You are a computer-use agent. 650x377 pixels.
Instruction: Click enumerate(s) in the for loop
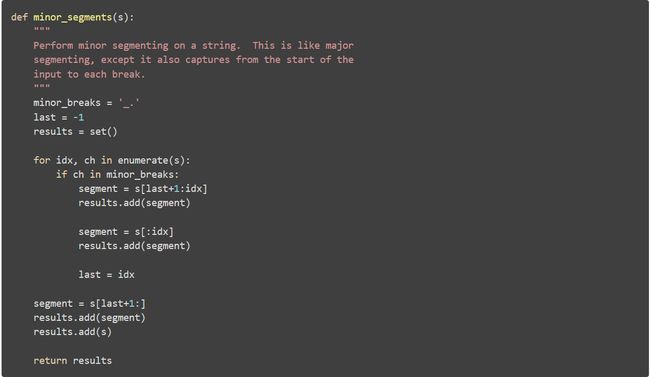pyautogui.click(x=151, y=161)
